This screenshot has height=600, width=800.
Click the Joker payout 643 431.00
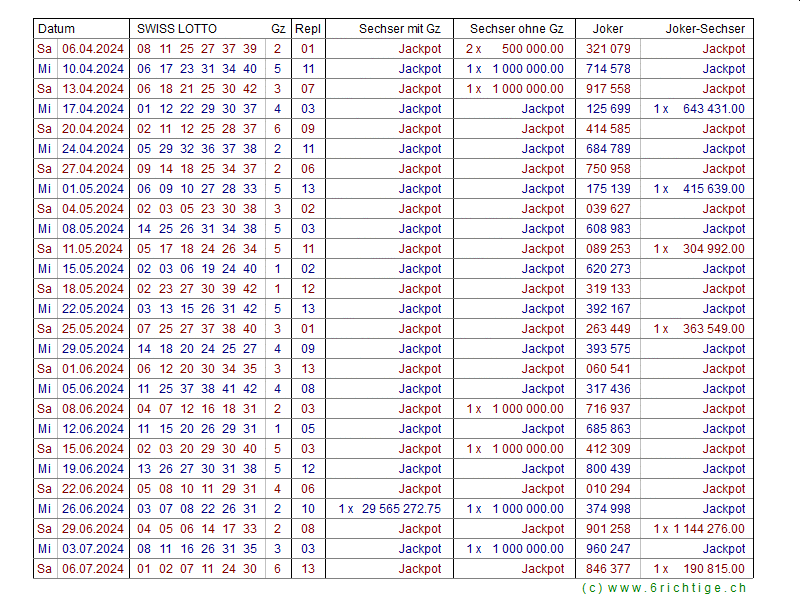coord(713,109)
